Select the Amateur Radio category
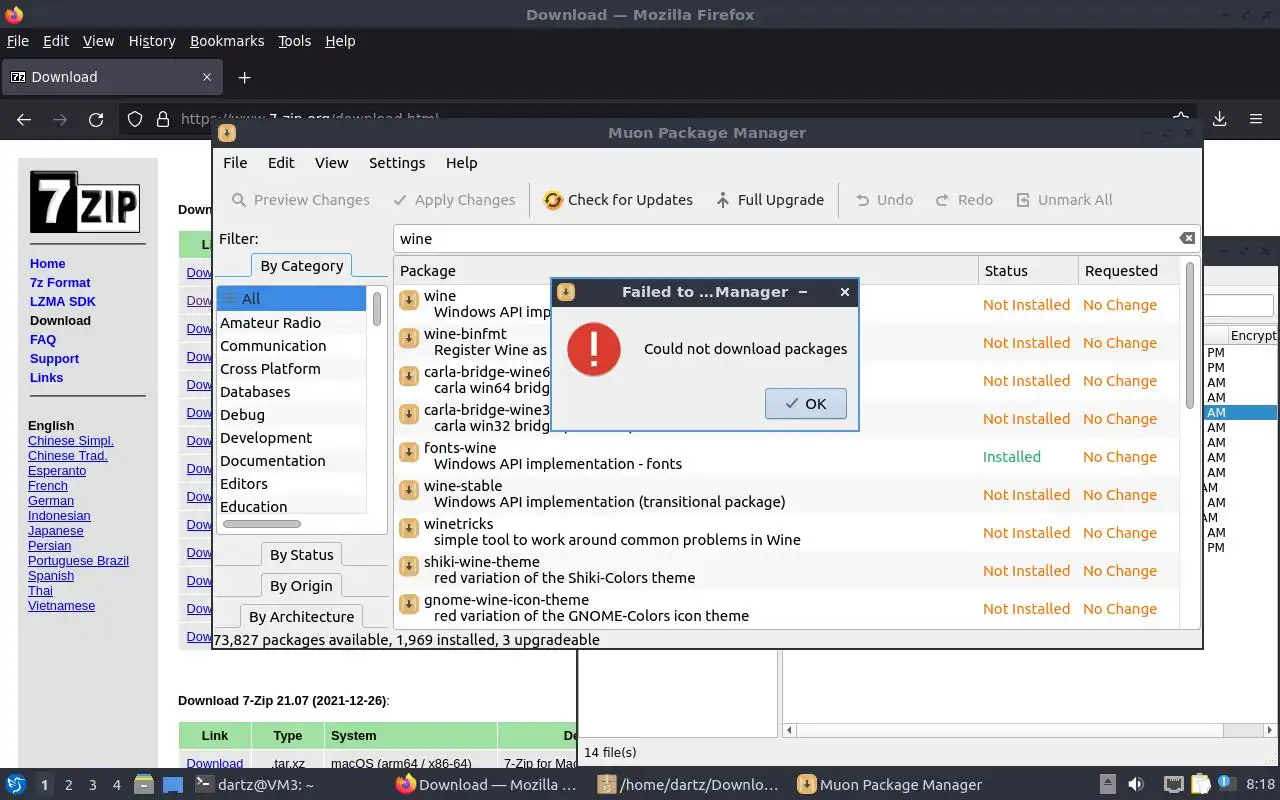Screen dimensions: 1280x800 click(x=292, y=323)
